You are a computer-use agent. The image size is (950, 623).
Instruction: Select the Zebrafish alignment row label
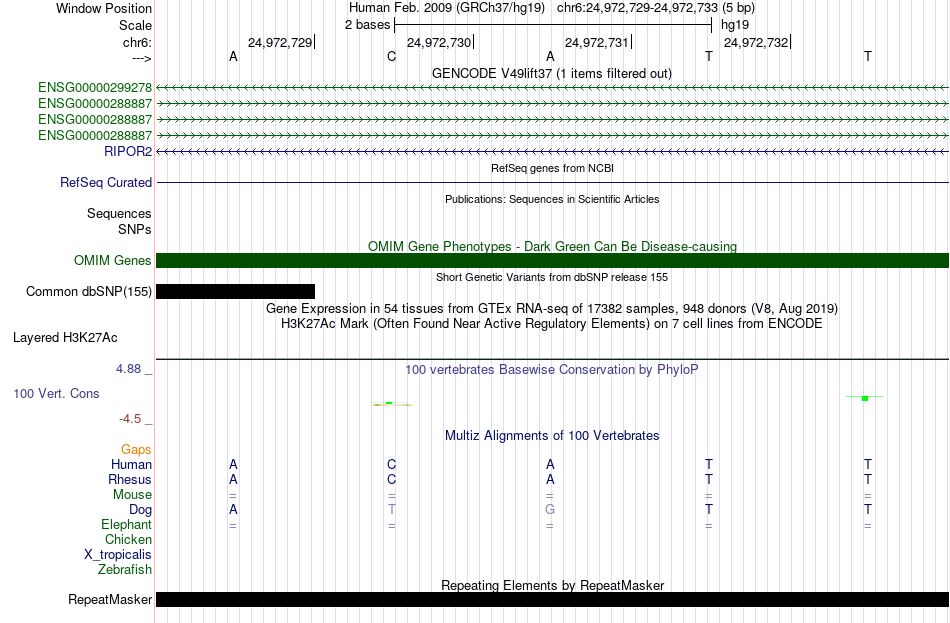(x=124, y=570)
